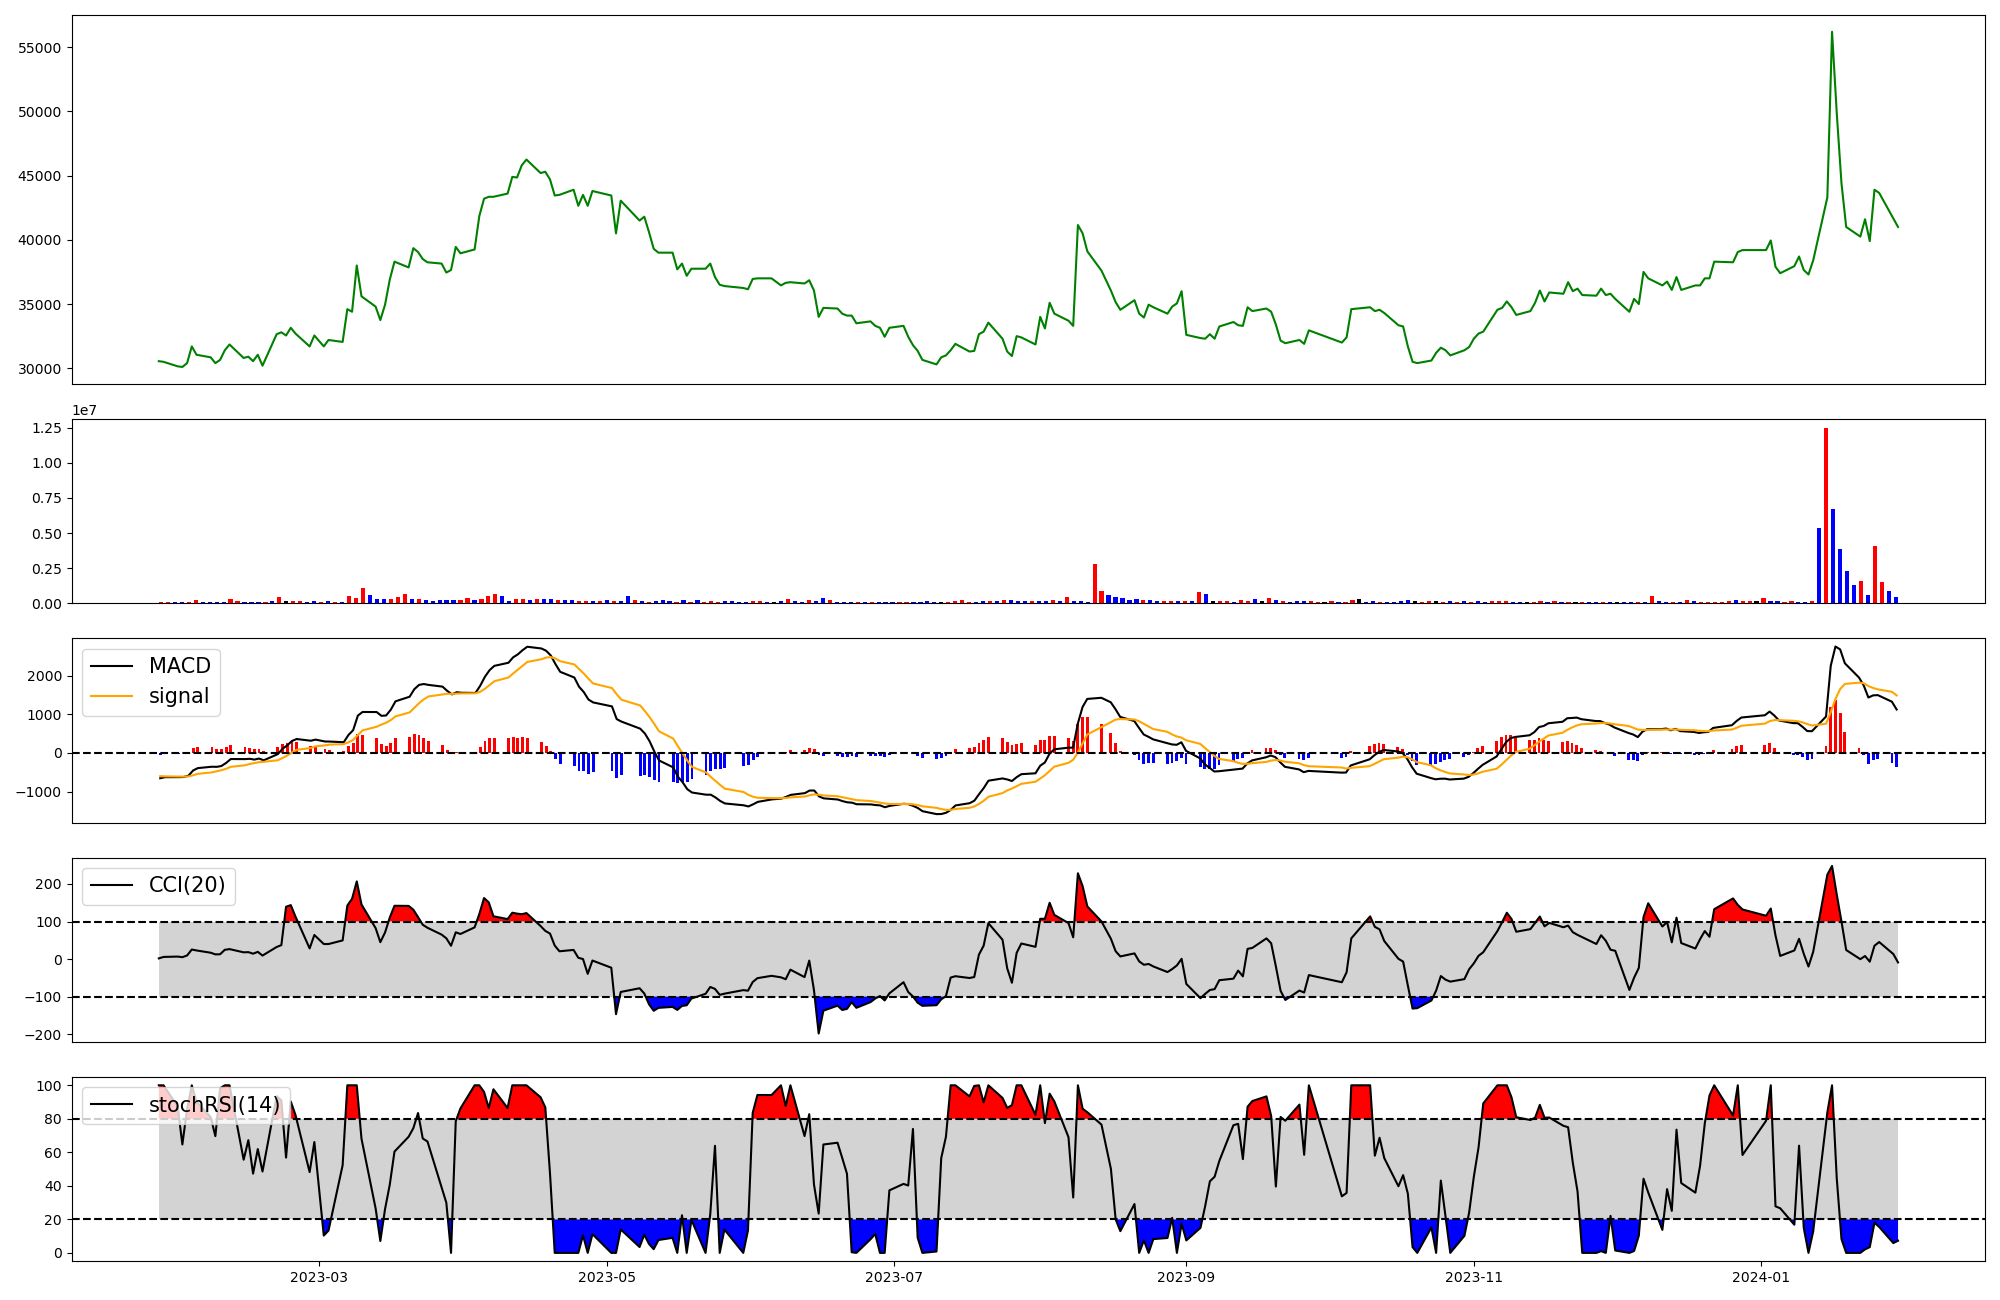The width and height of the screenshot is (2000, 1300).
Task: Click the 1.25 volume axis label
Action: (x=47, y=428)
